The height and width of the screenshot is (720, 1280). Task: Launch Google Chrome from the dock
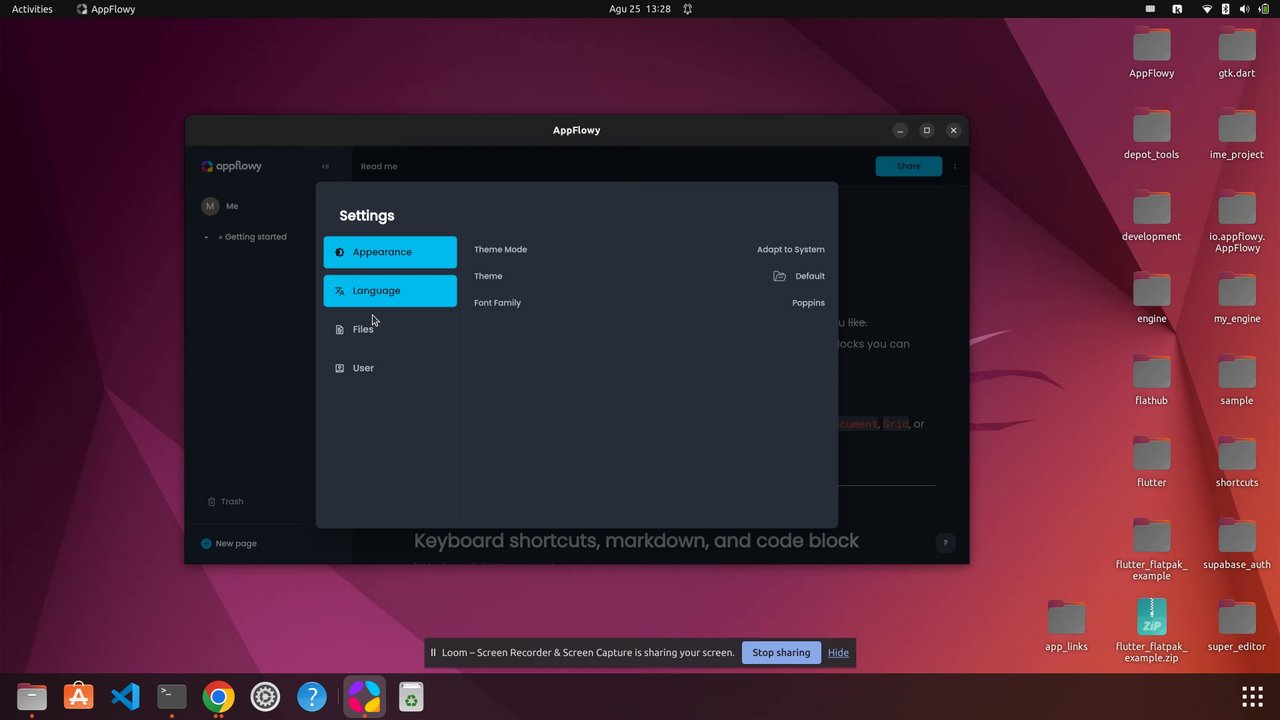pos(218,697)
